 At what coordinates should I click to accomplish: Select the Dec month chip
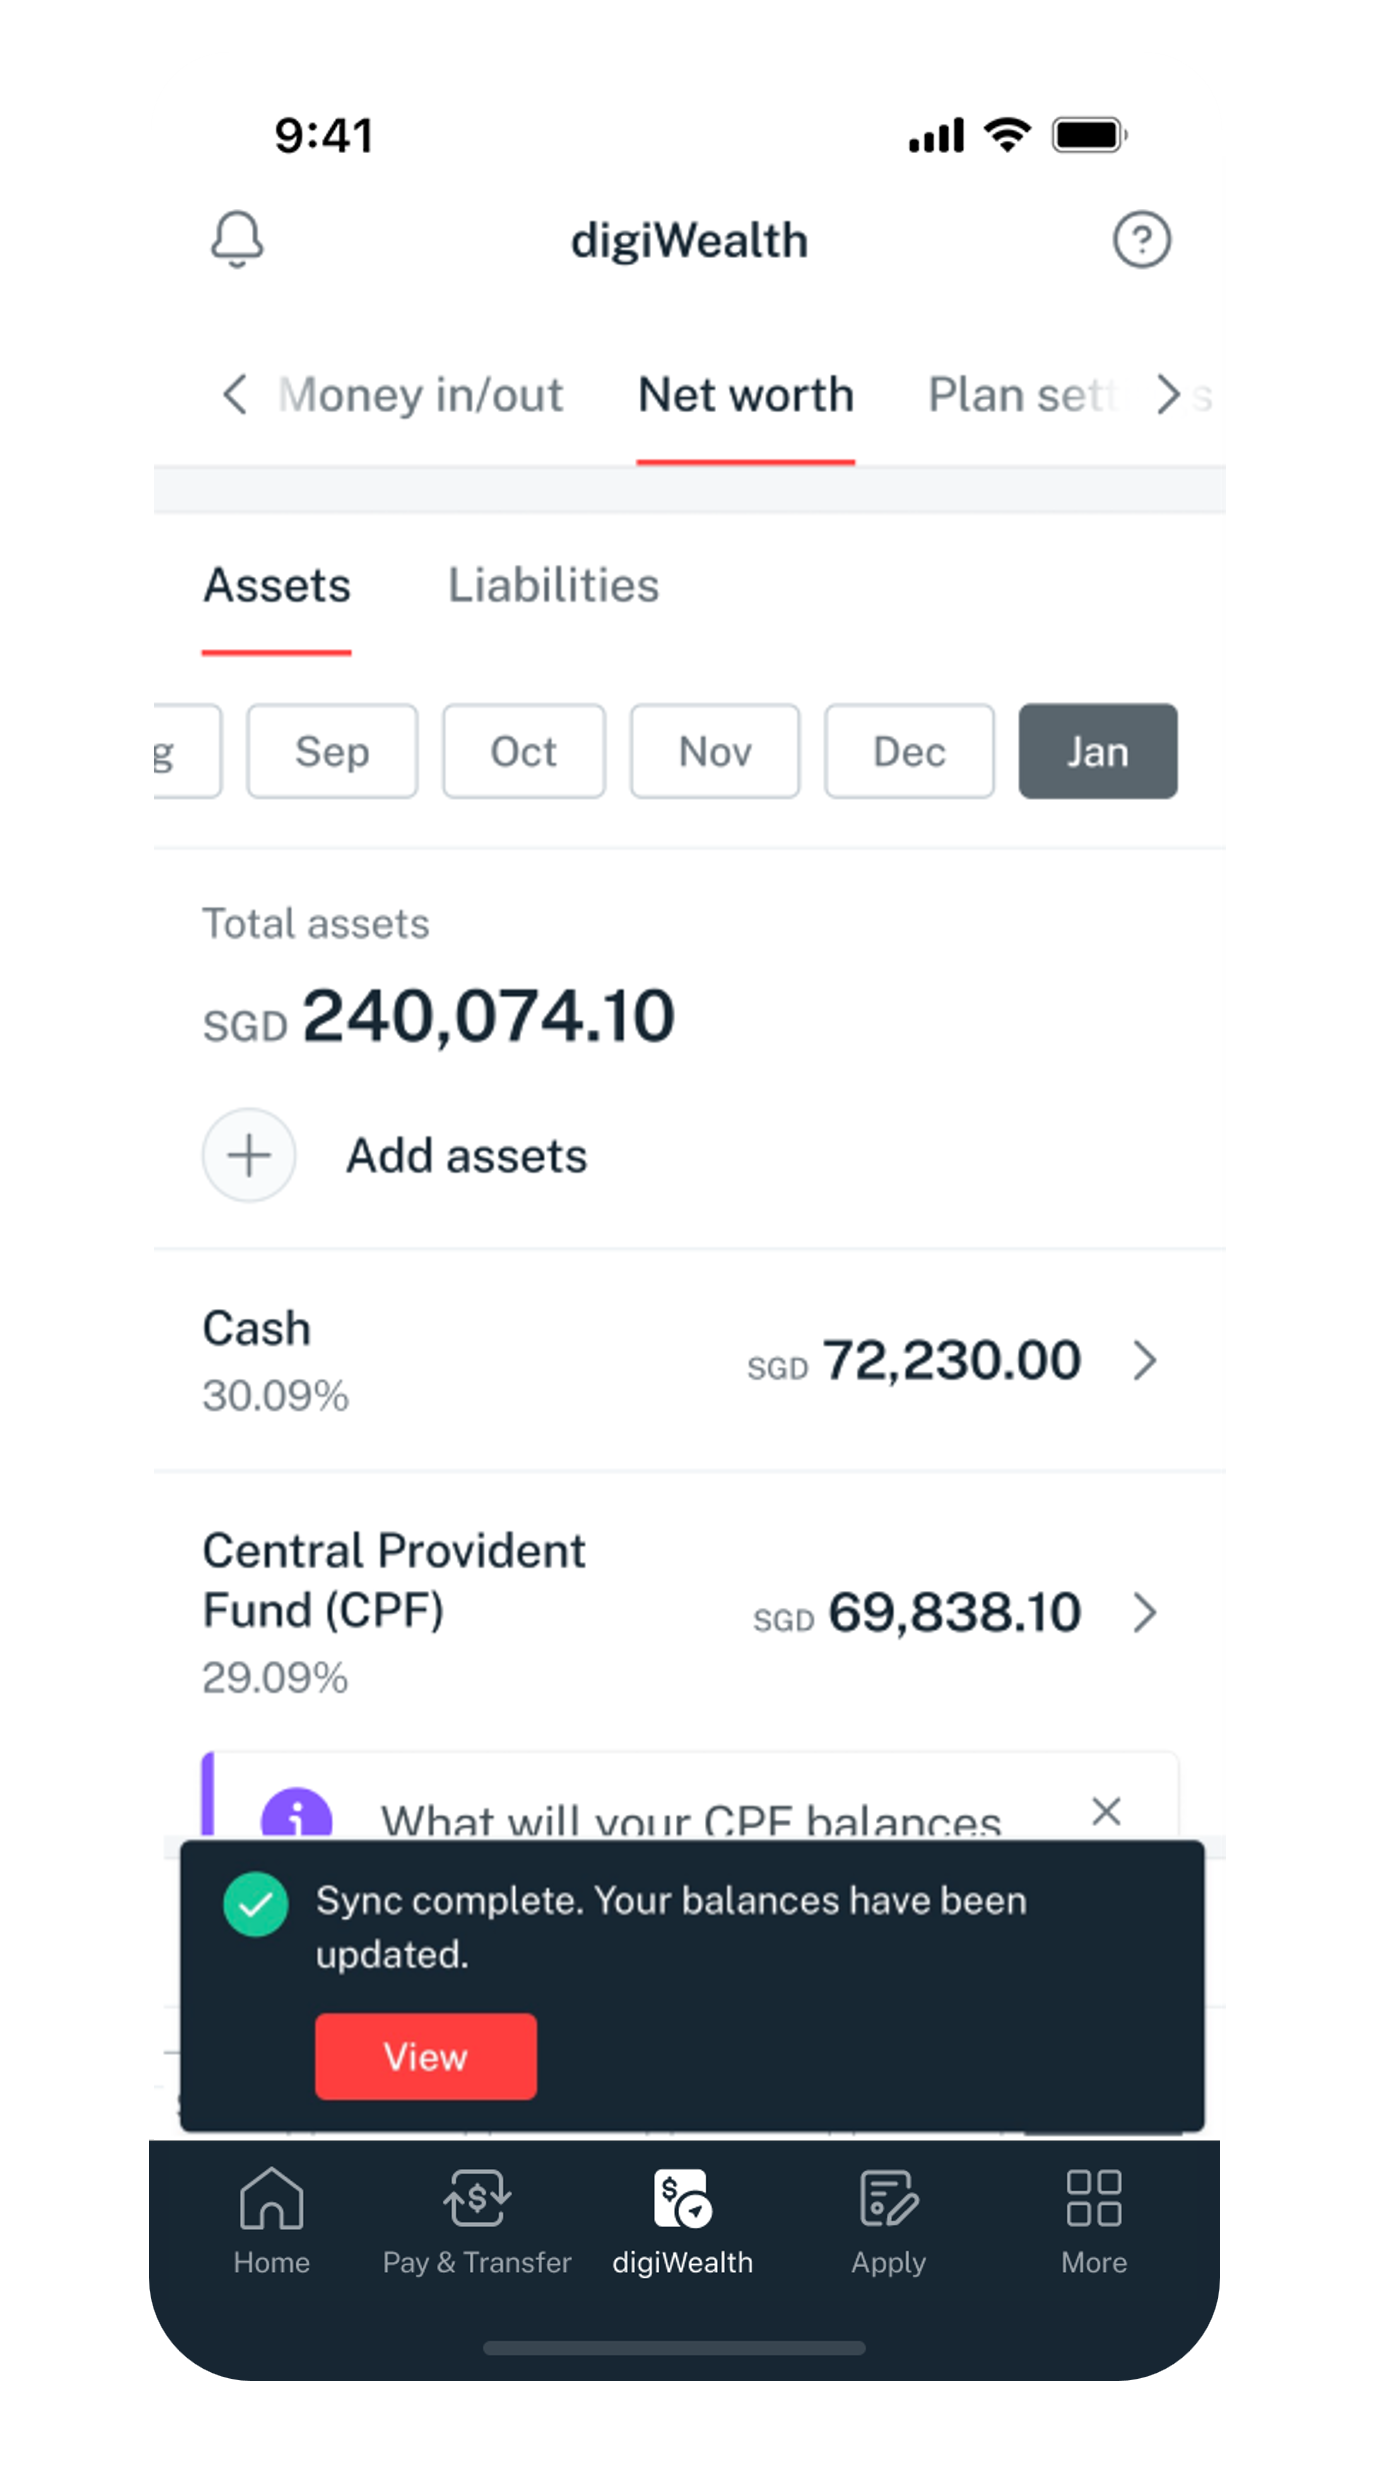[x=909, y=751]
